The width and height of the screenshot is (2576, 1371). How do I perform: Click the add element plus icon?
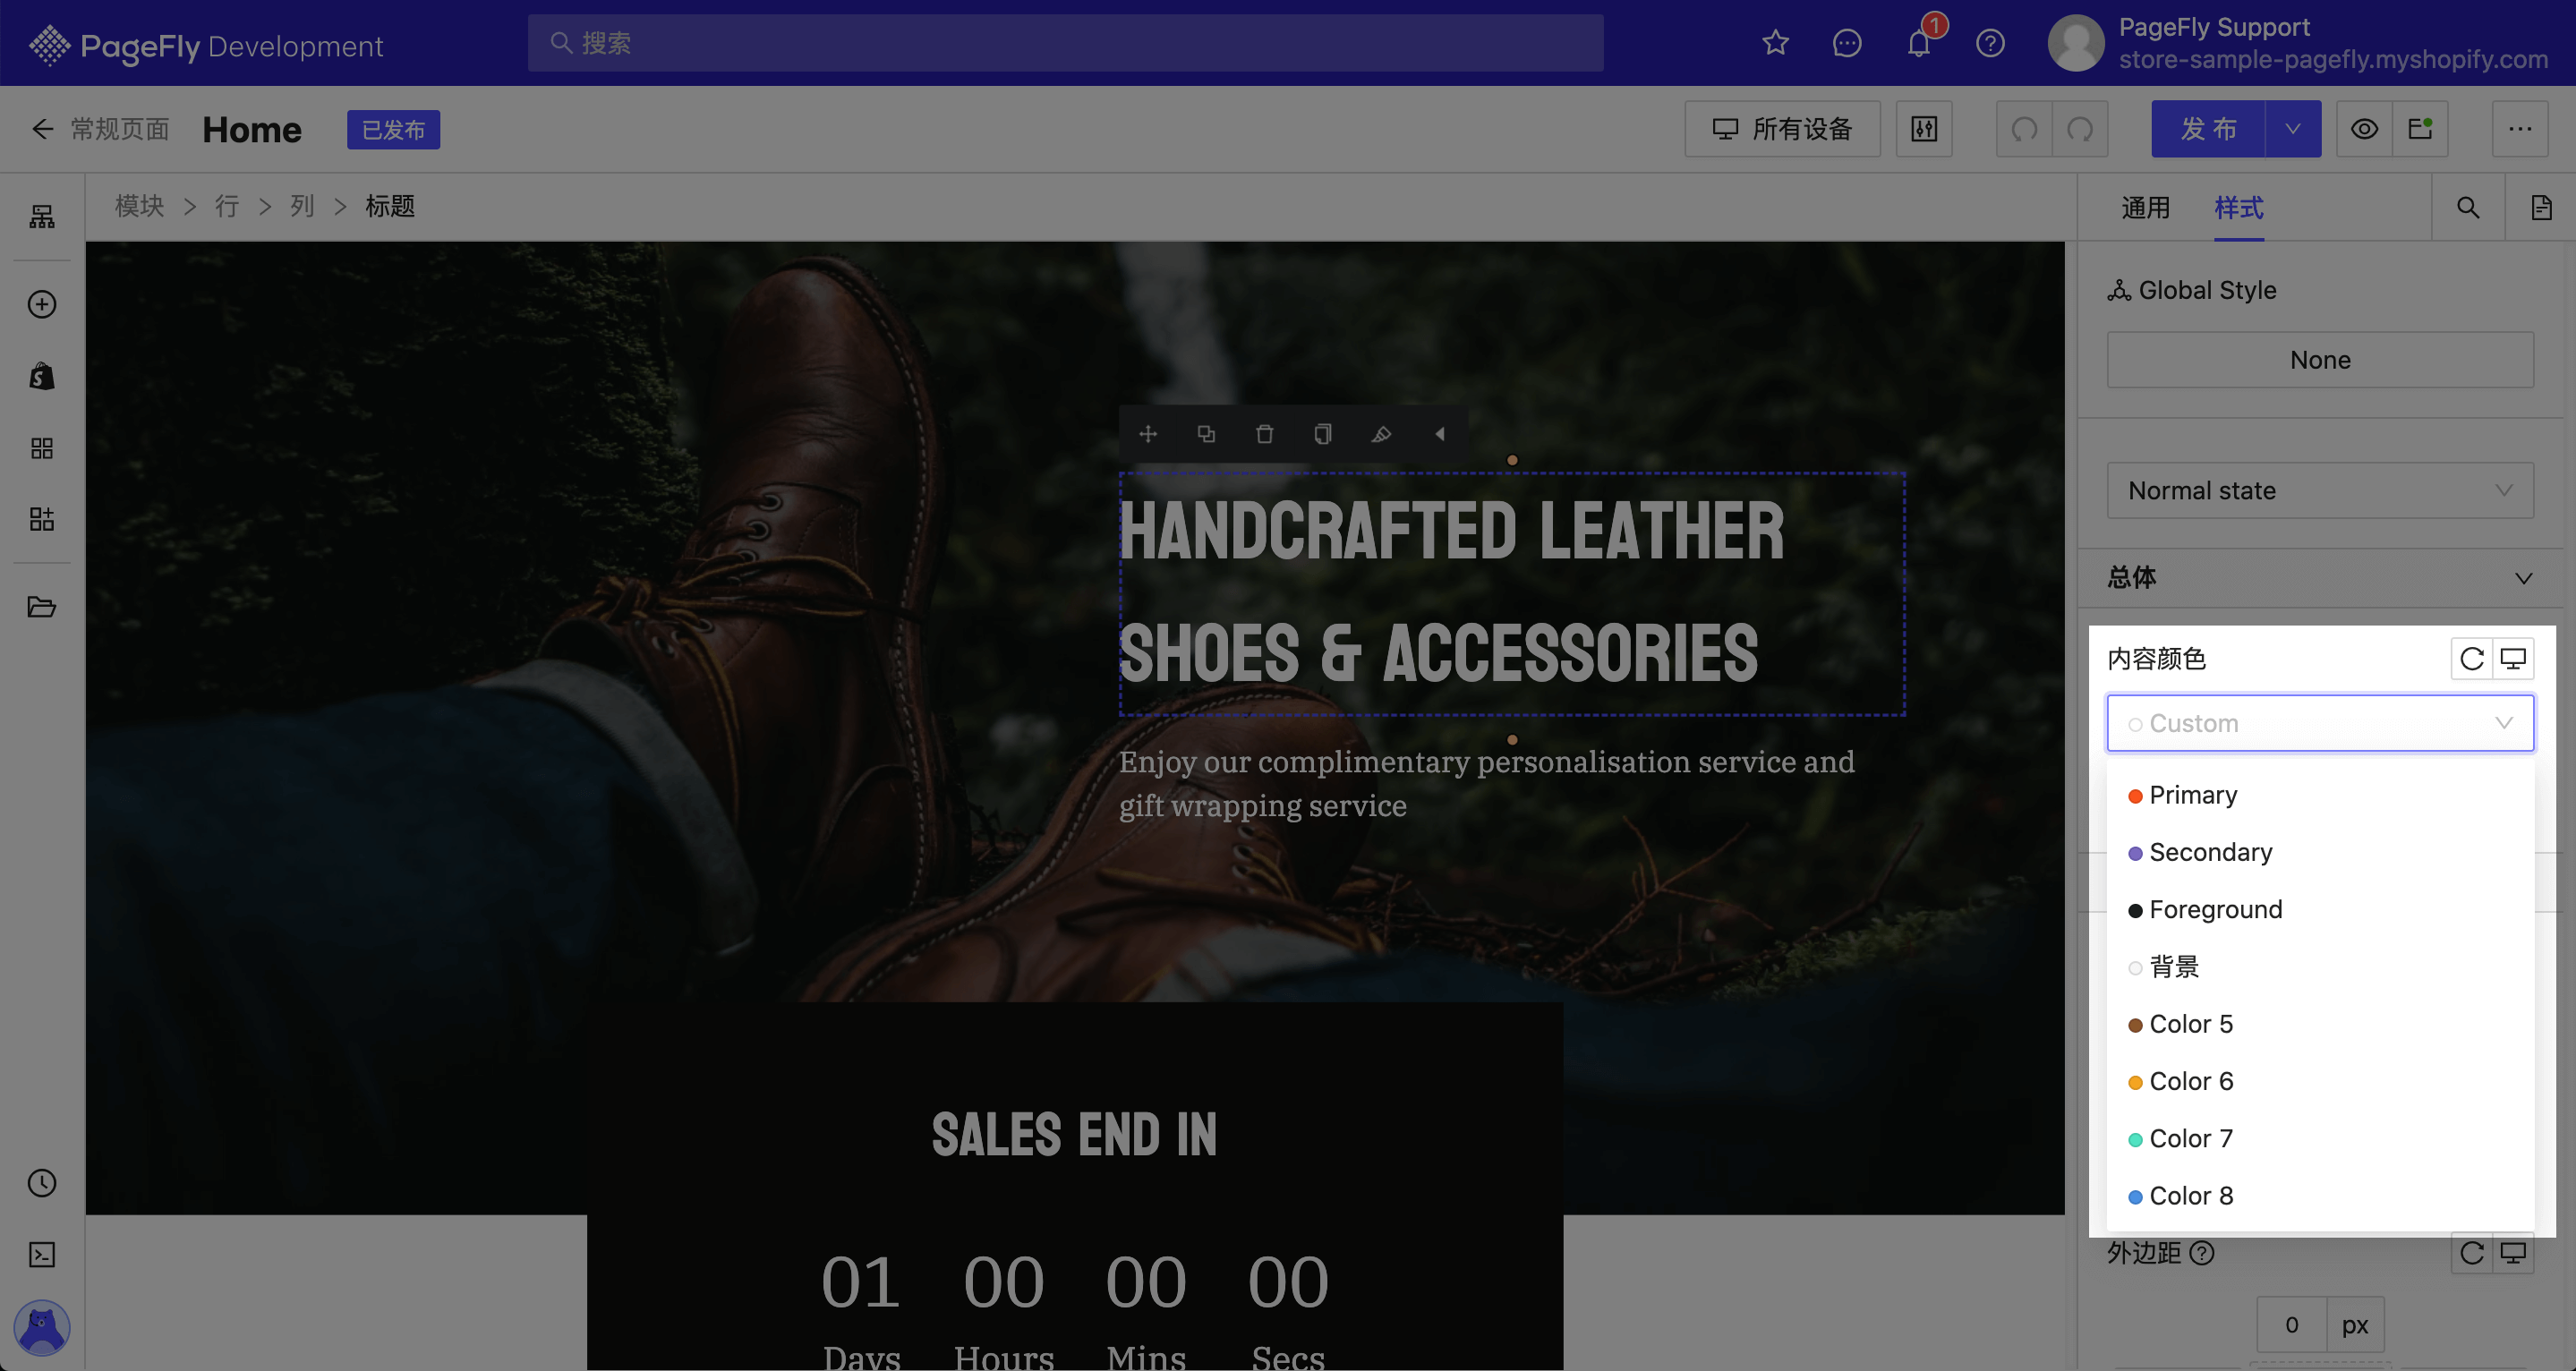(42, 304)
